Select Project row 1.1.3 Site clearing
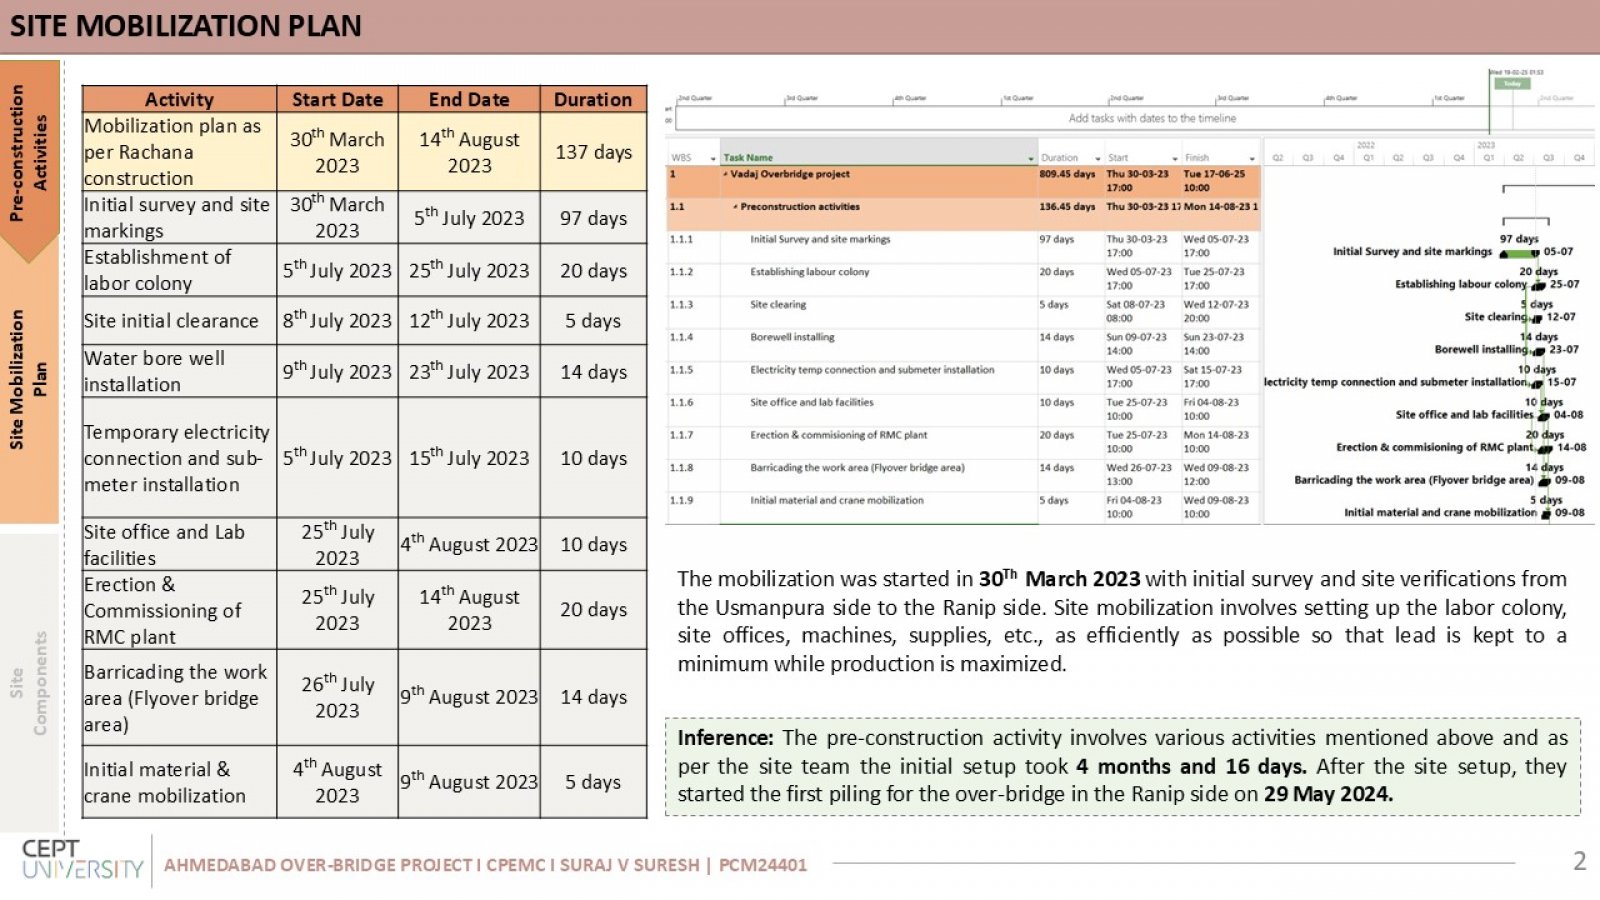This screenshot has height=900, width=1600. coord(963,312)
